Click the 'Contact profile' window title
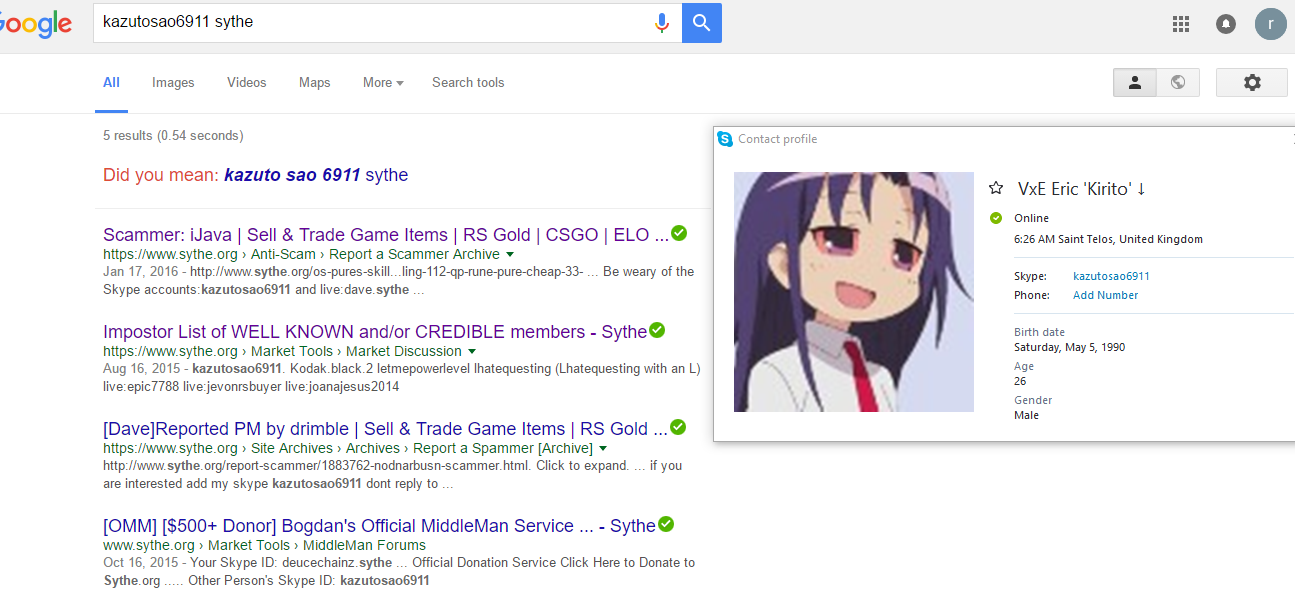The image size is (1295, 597). tap(777, 139)
